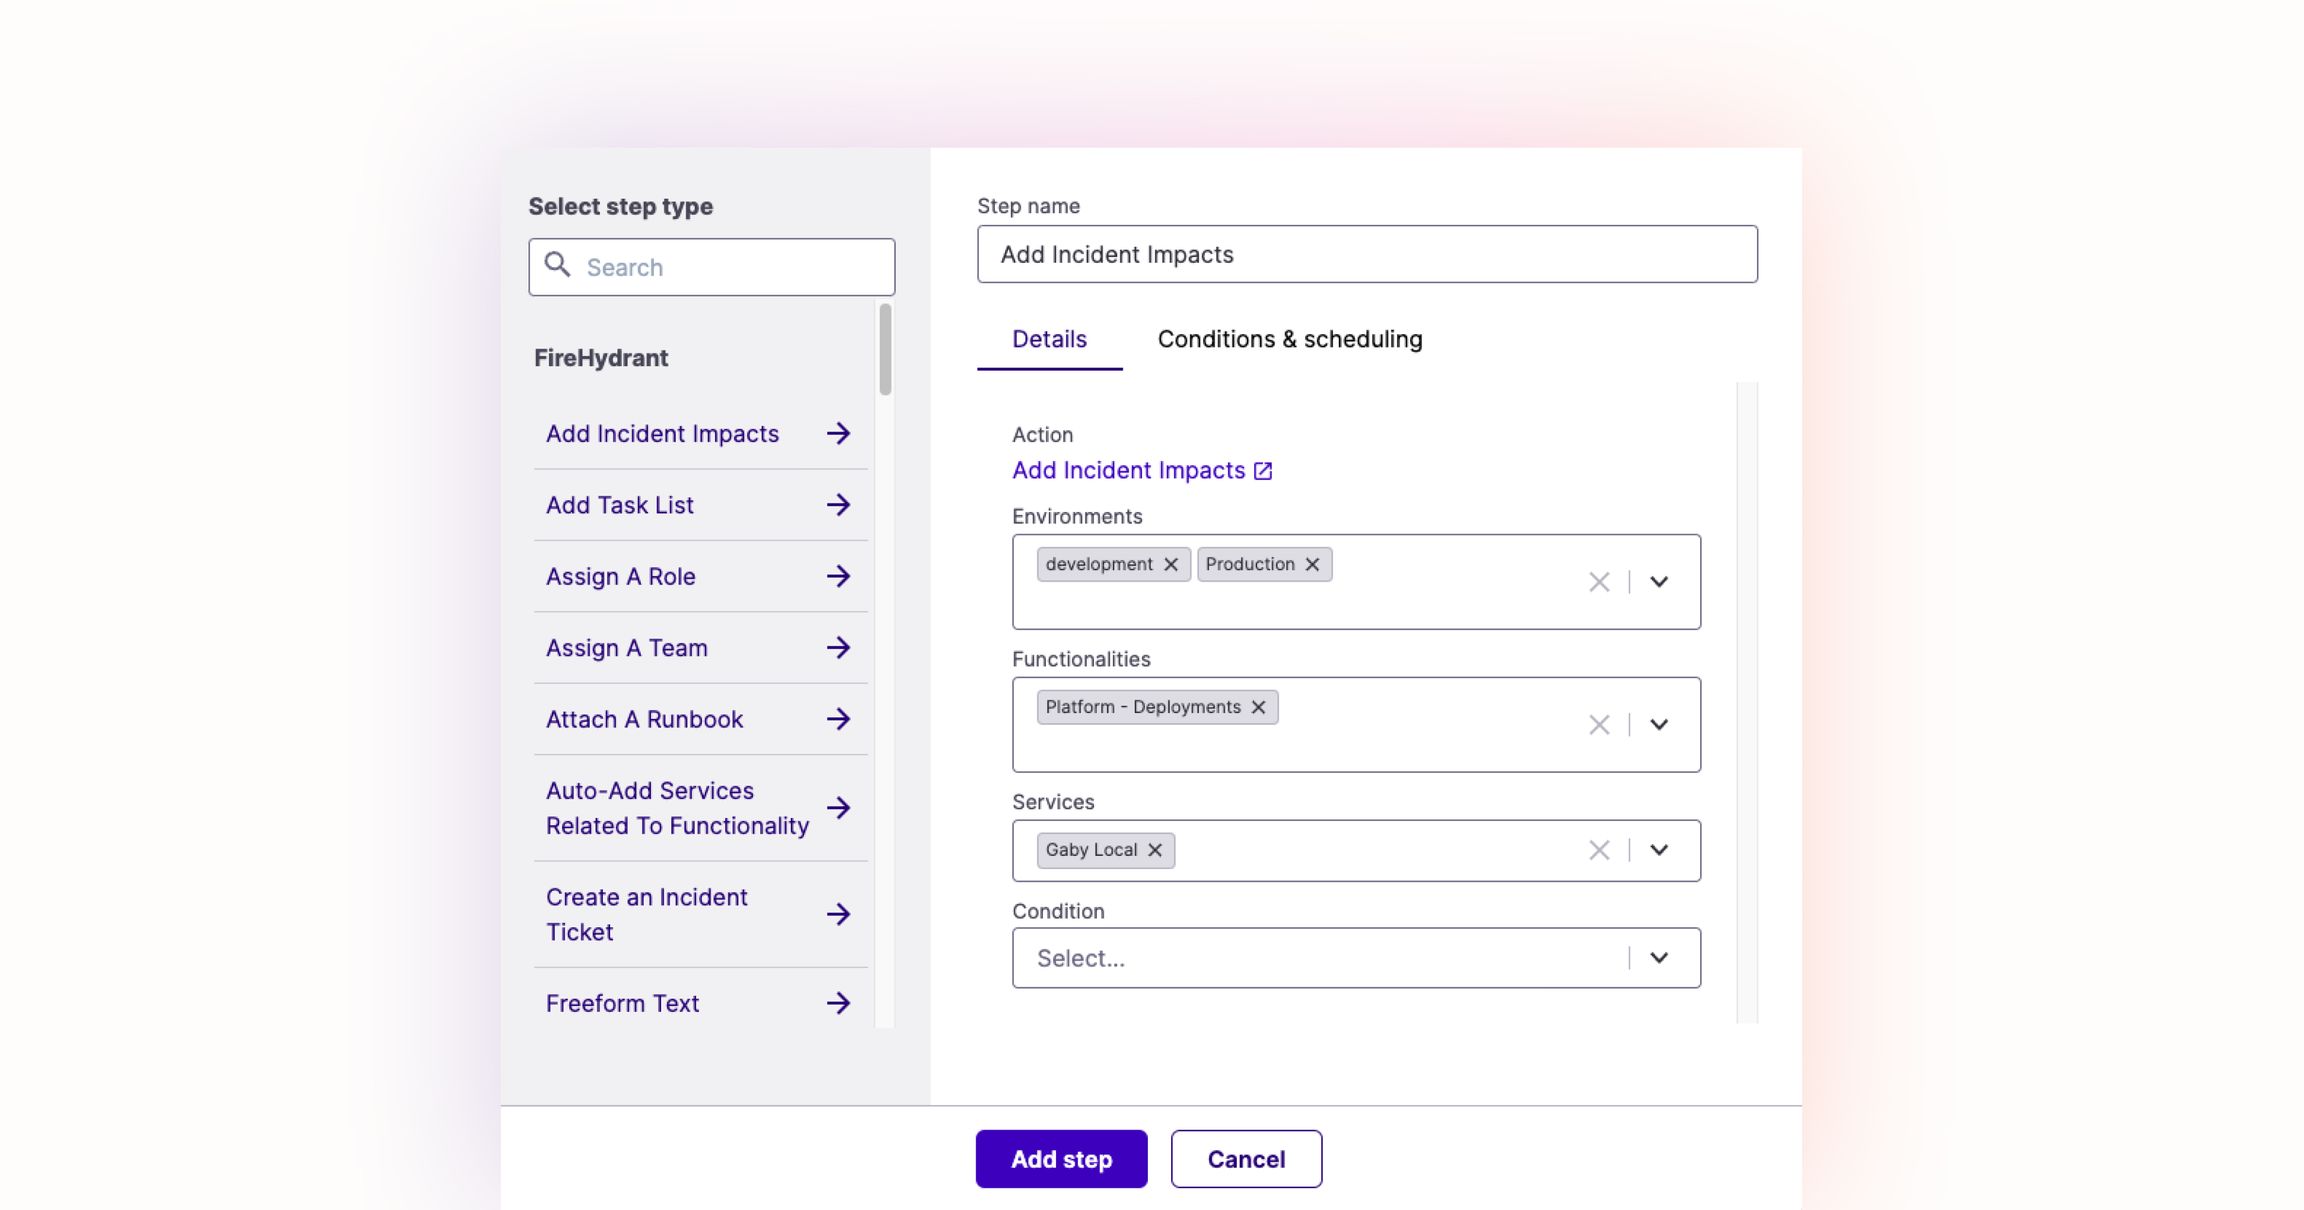Click the Add step button
Viewport: 2304px width, 1210px height.
tap(1061, 1159)
